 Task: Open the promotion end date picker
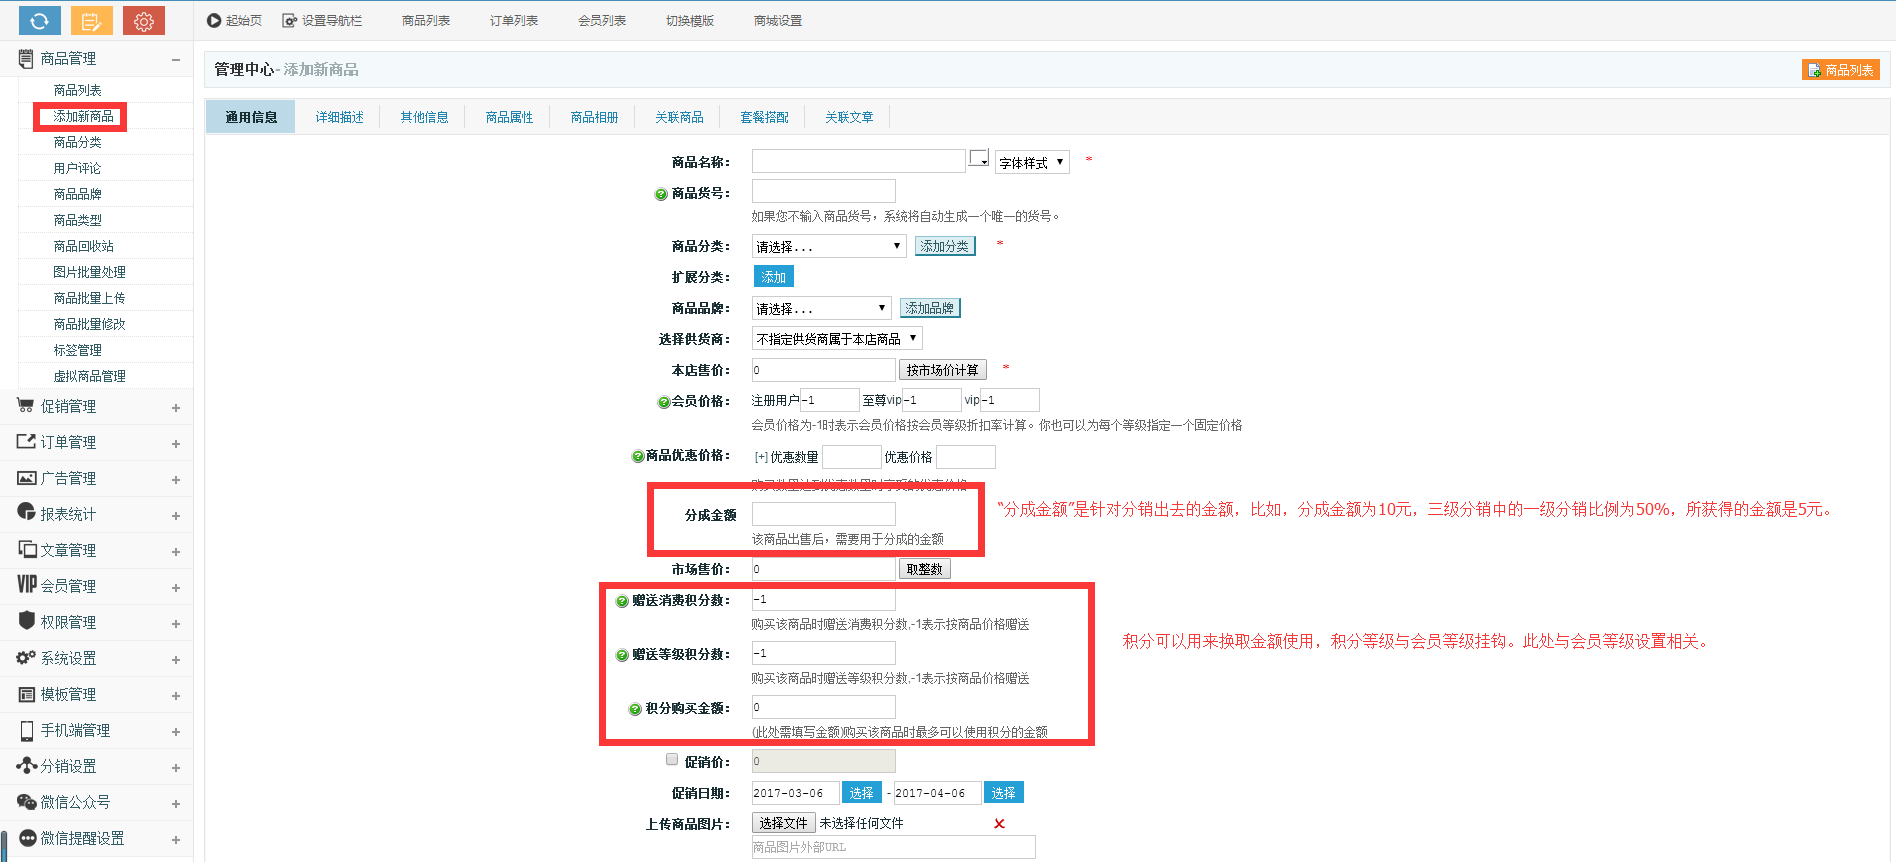[x=1004, y=793]
